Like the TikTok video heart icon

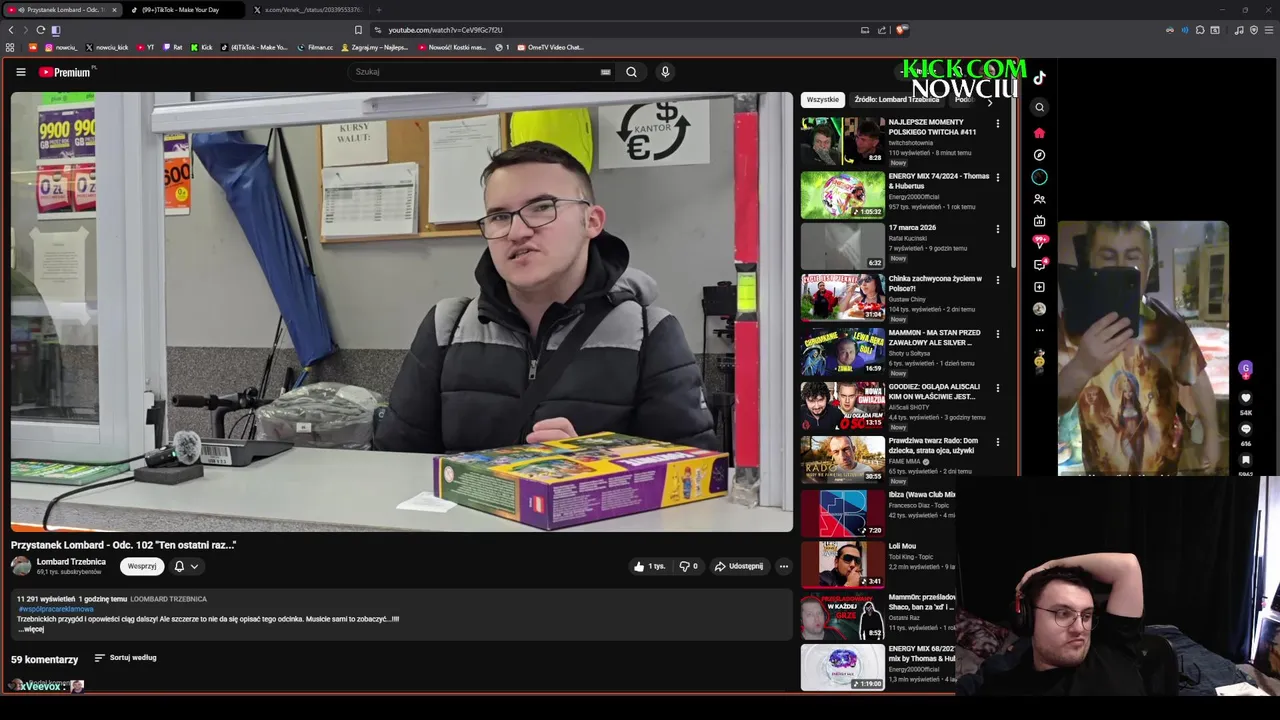[x=1246, y=398]
